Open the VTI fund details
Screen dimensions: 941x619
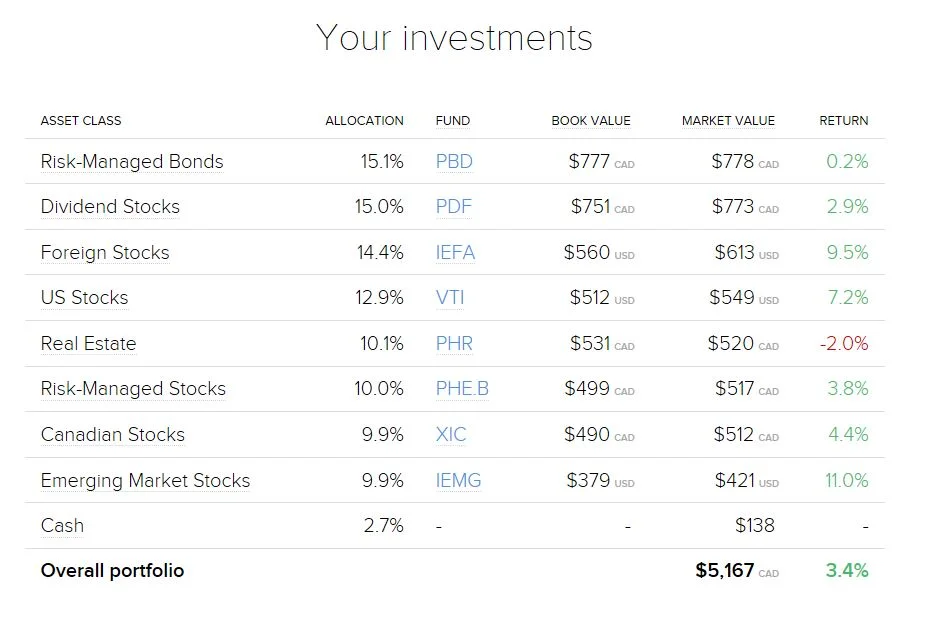tap(450, 298)
